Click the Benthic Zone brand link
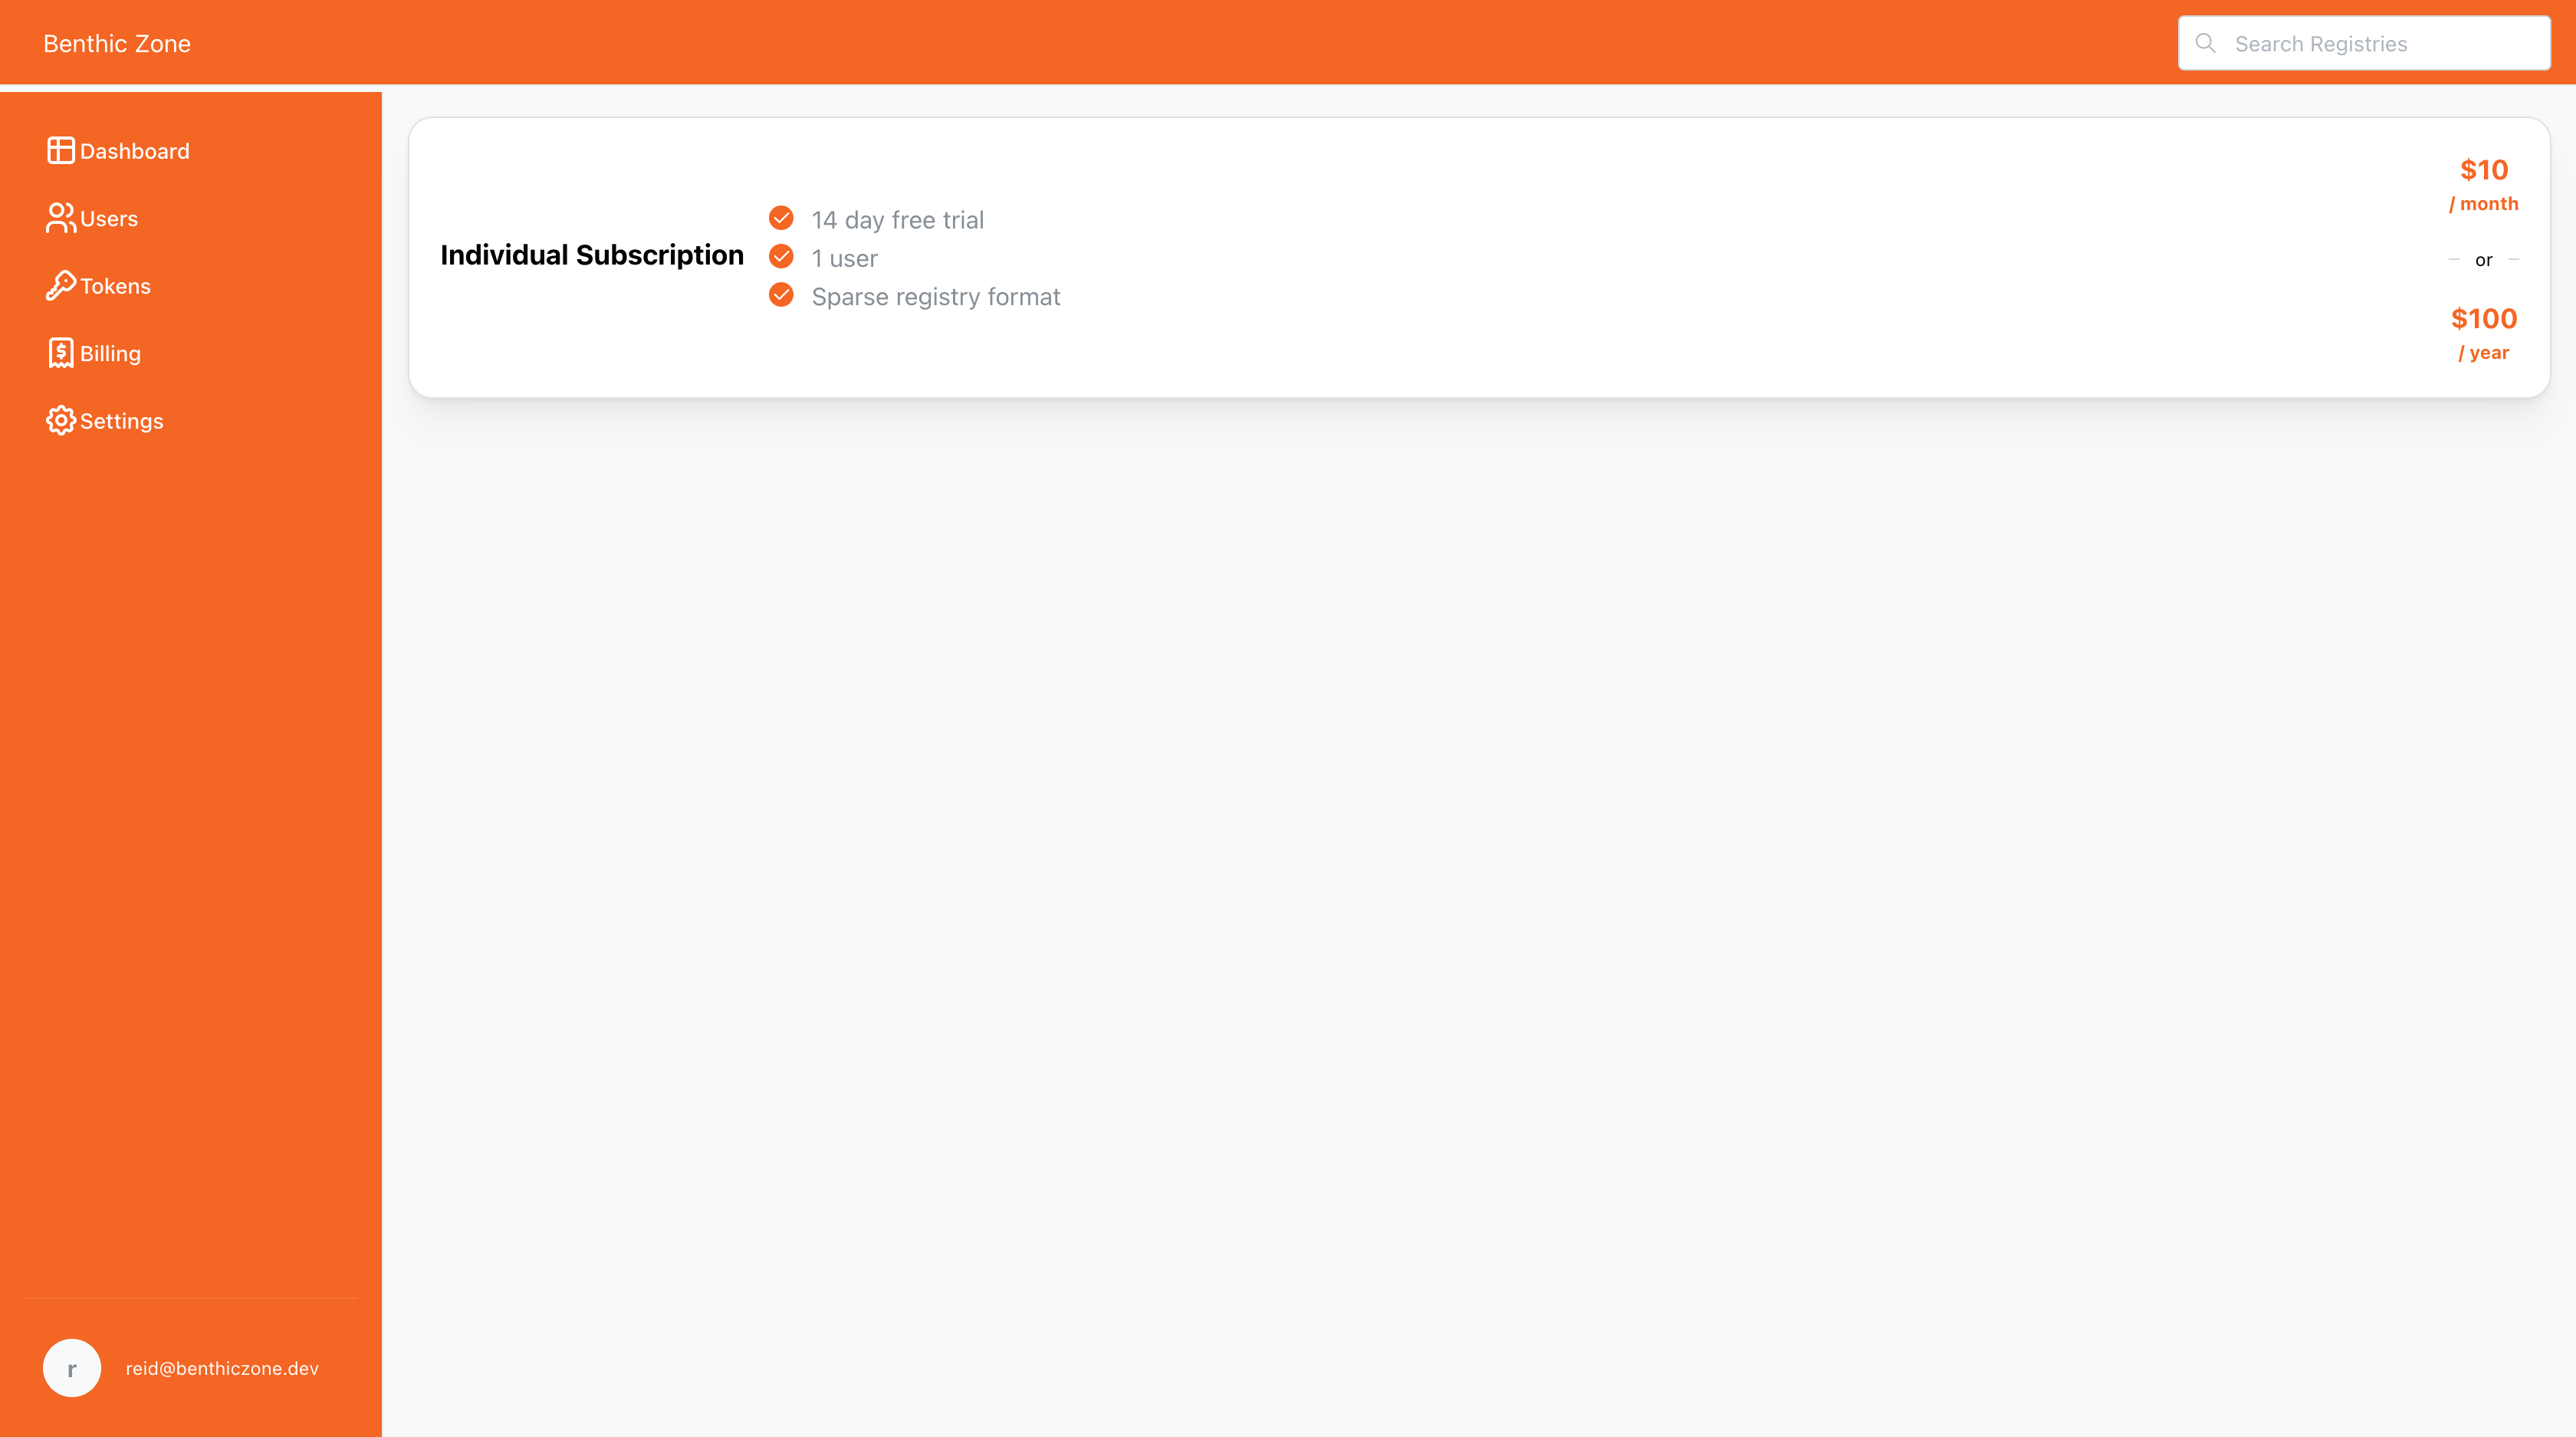2576x1437 pixels. tap(117, 43)
